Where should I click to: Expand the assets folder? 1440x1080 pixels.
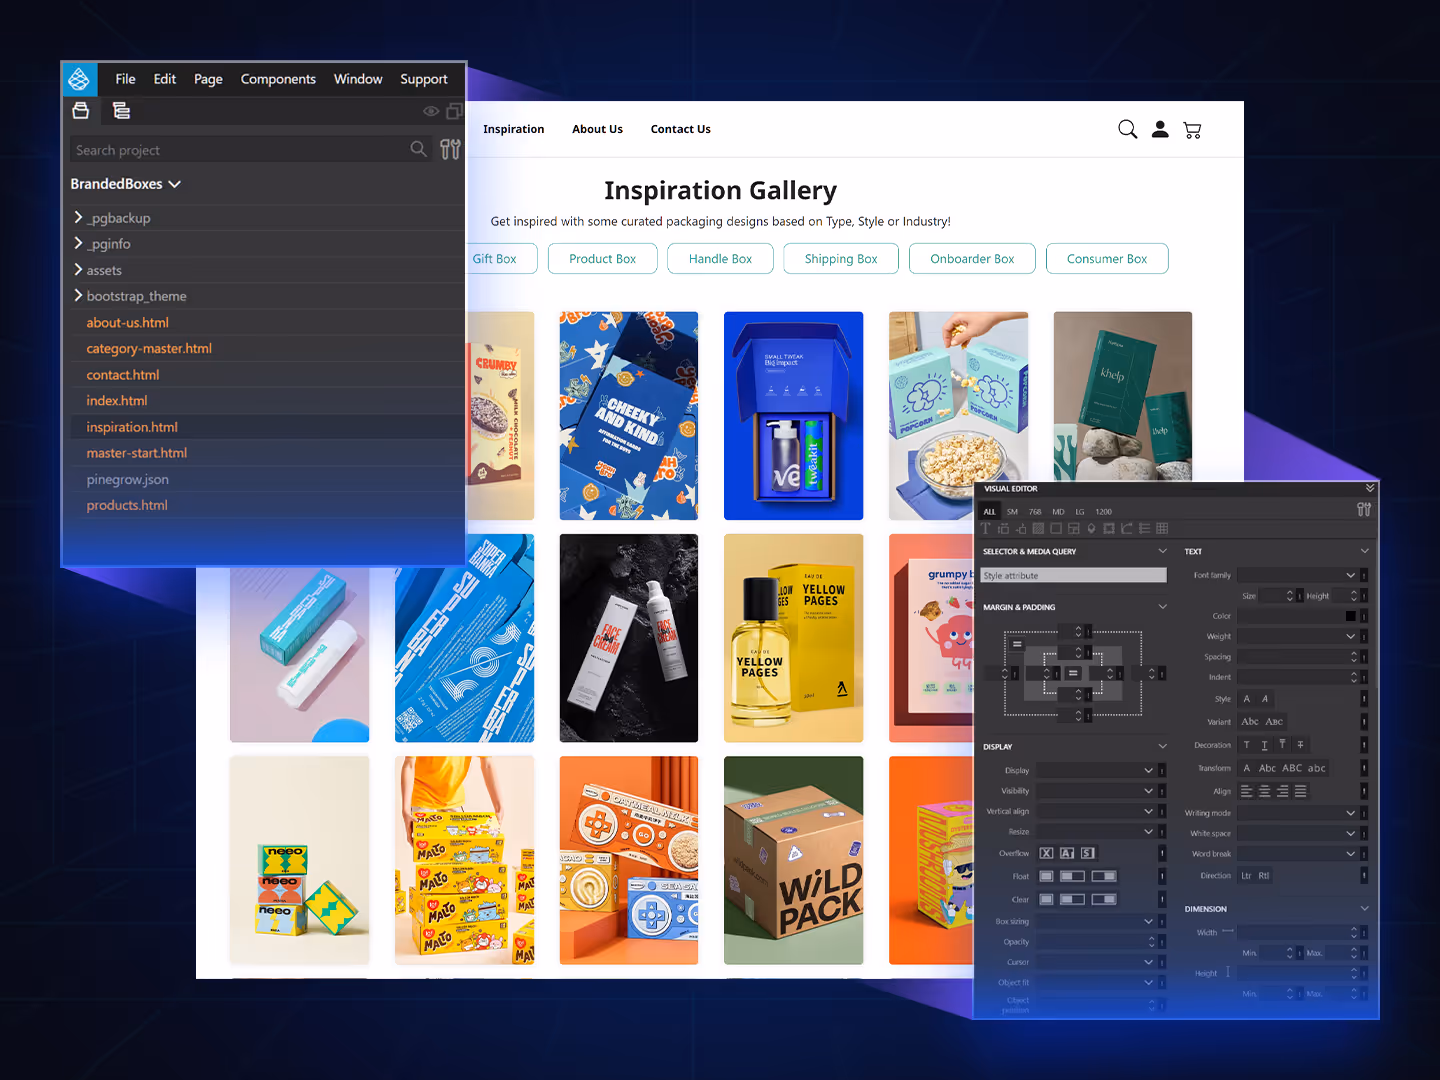(x=78, y=270)
